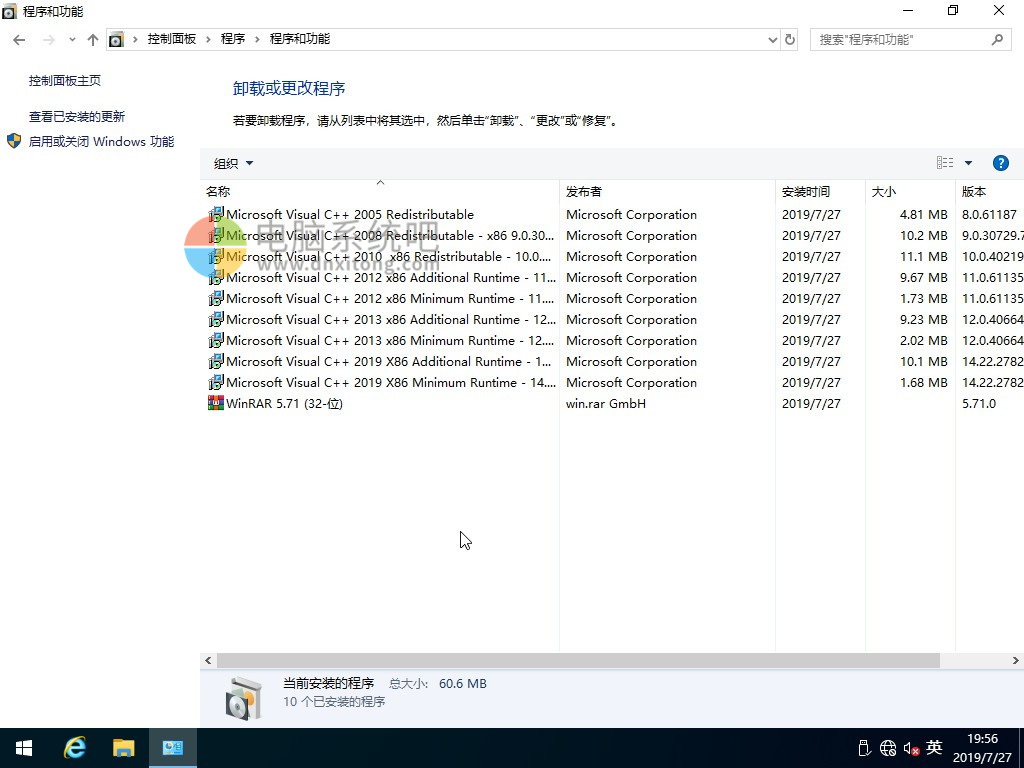Click the WinRAR books icon
The height and width of the screenshot is (768, 1024).
(216, 403)
